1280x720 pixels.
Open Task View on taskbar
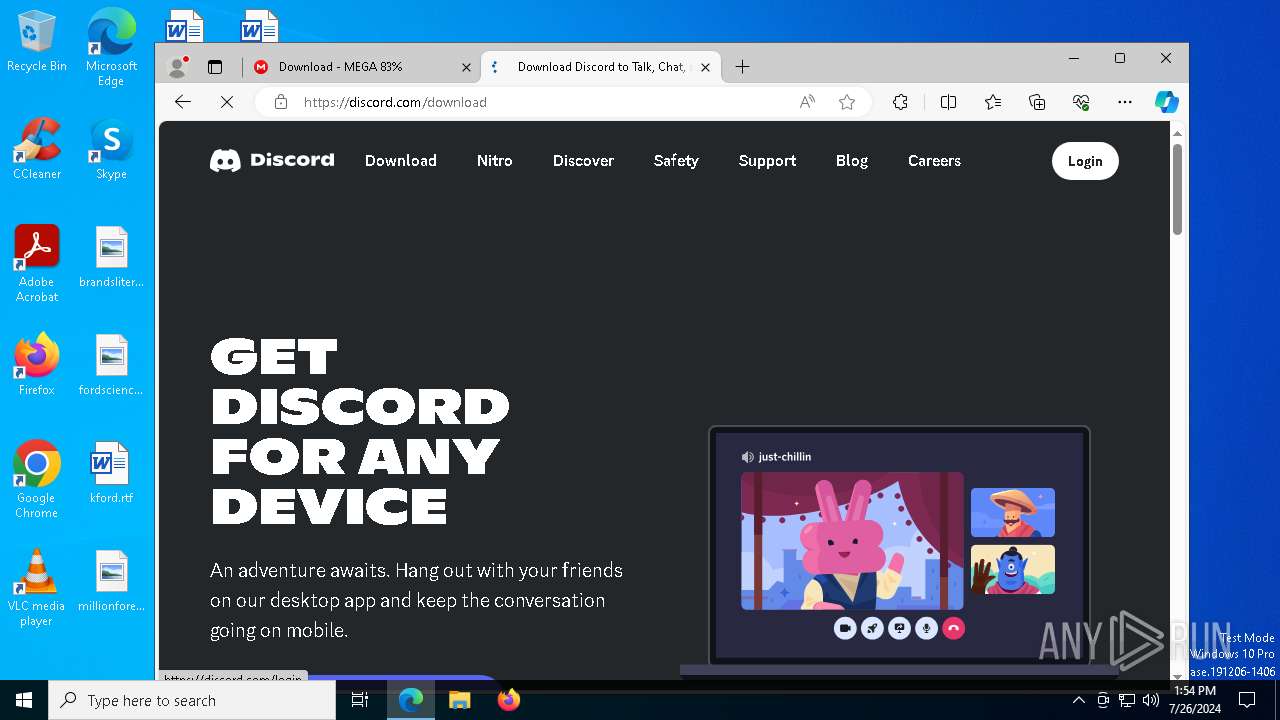[361, 700]
